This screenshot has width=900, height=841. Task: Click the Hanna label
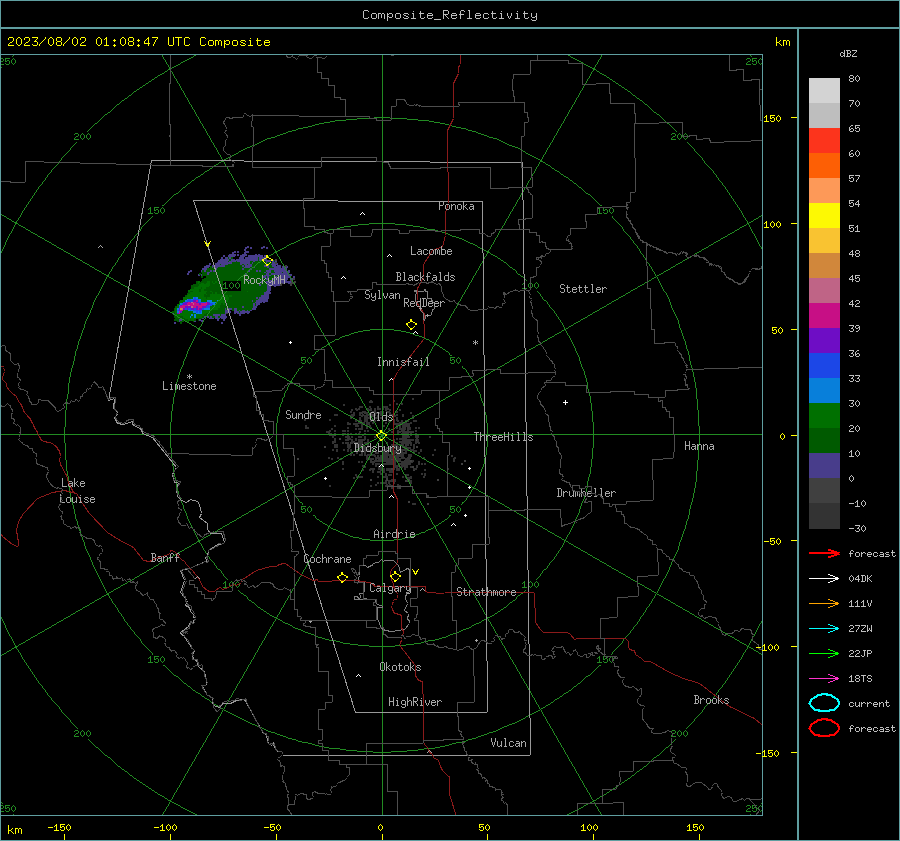coord(699,446)
